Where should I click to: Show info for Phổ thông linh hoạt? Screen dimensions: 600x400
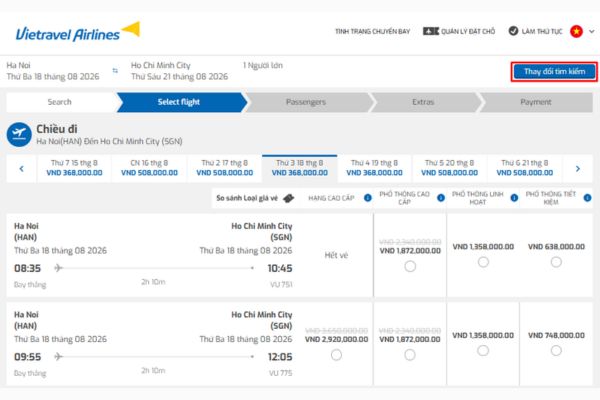[x=514, y=198]
